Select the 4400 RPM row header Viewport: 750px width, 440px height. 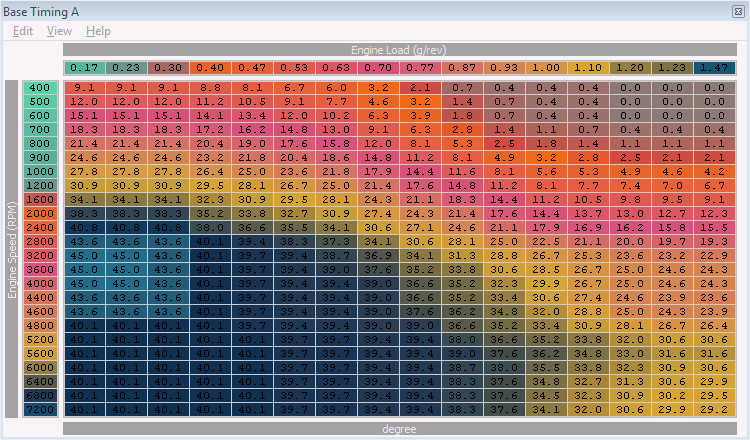[40, 297]
